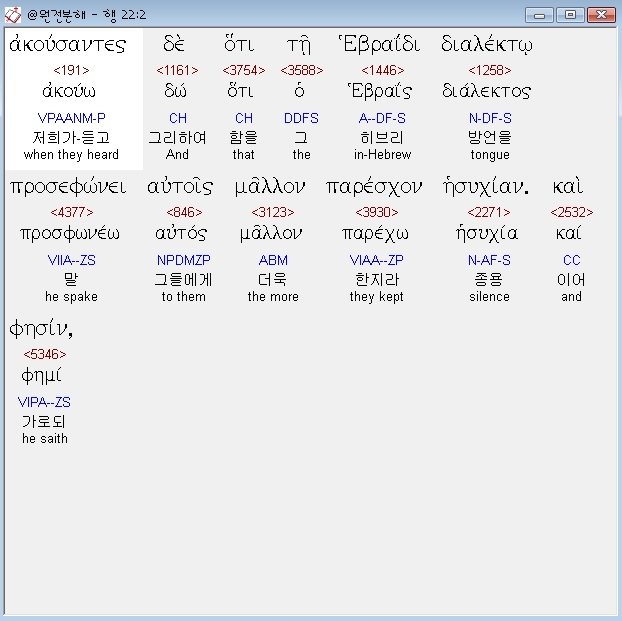Click parsing code N-DF-S
622x621 pixels.
(x=490, y=118)
